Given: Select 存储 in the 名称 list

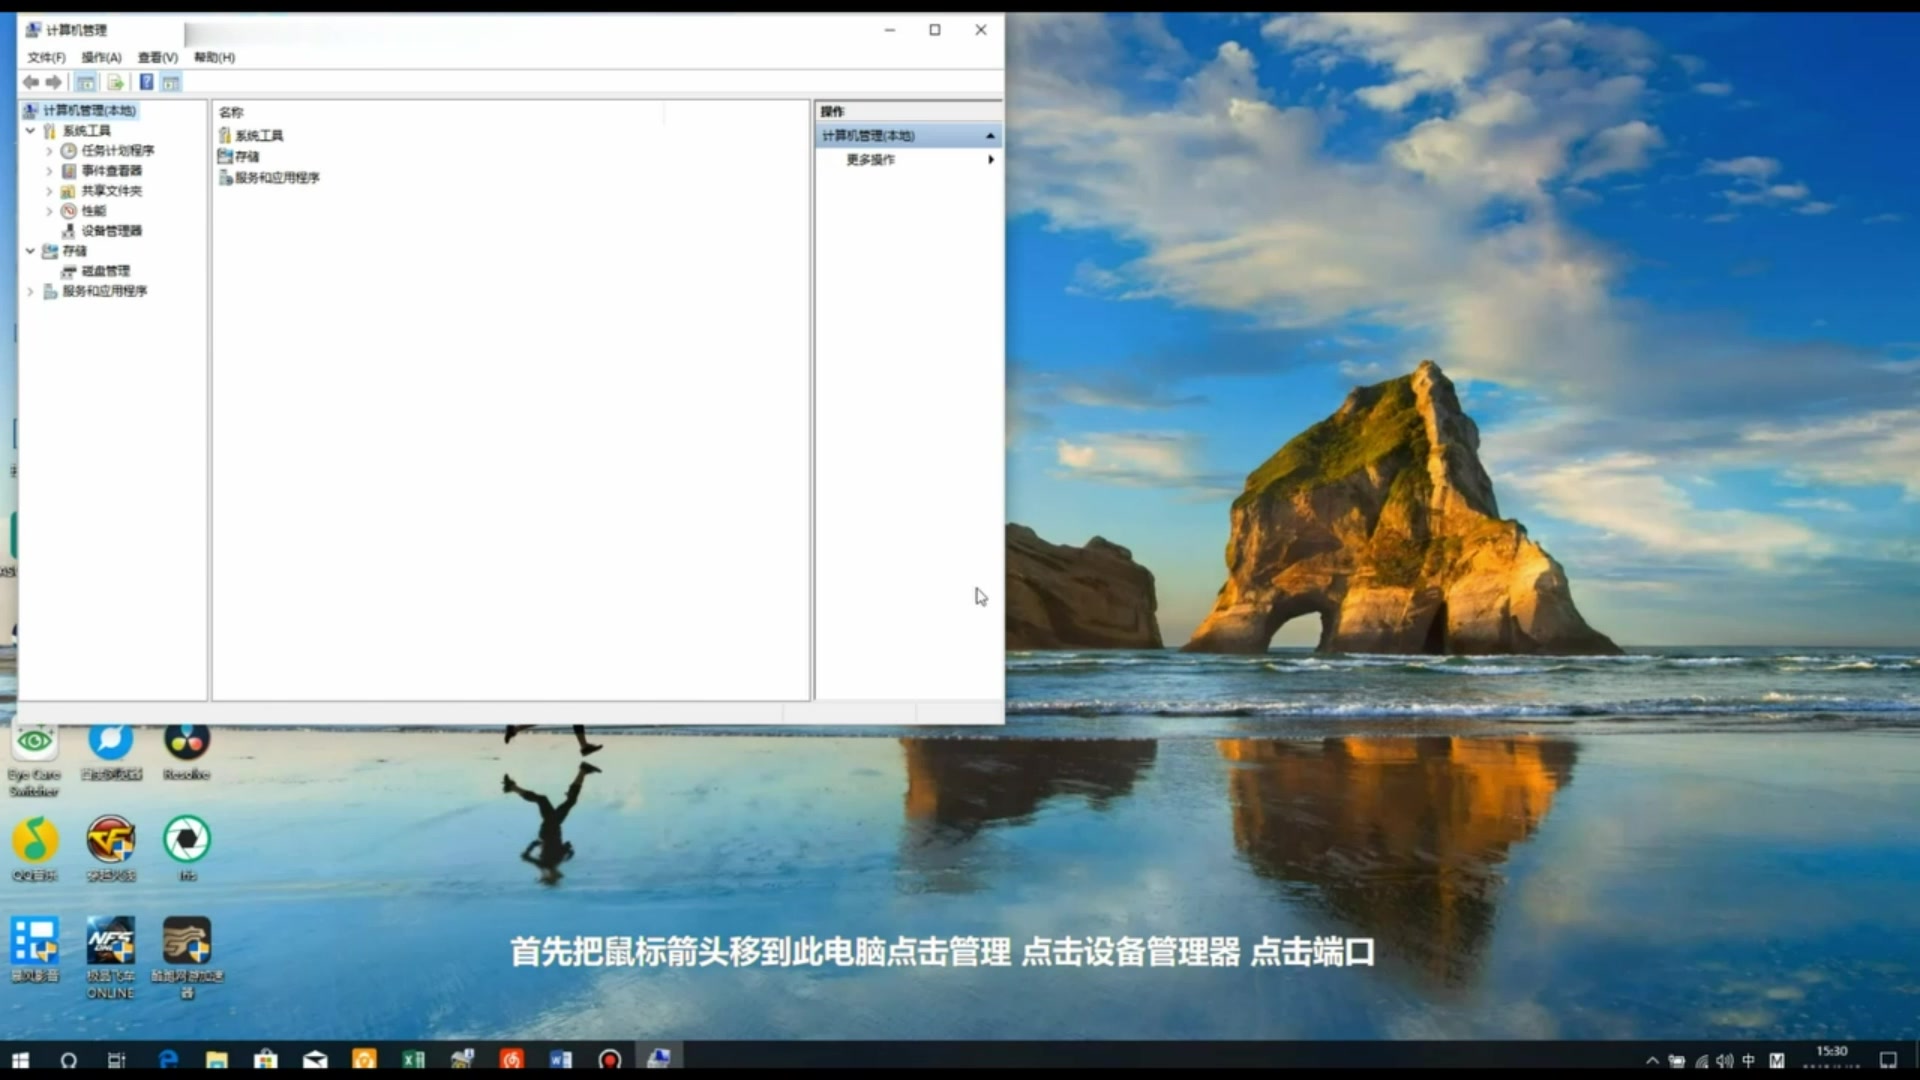Looking at the screenshot, I should click(x=246, y=156).
